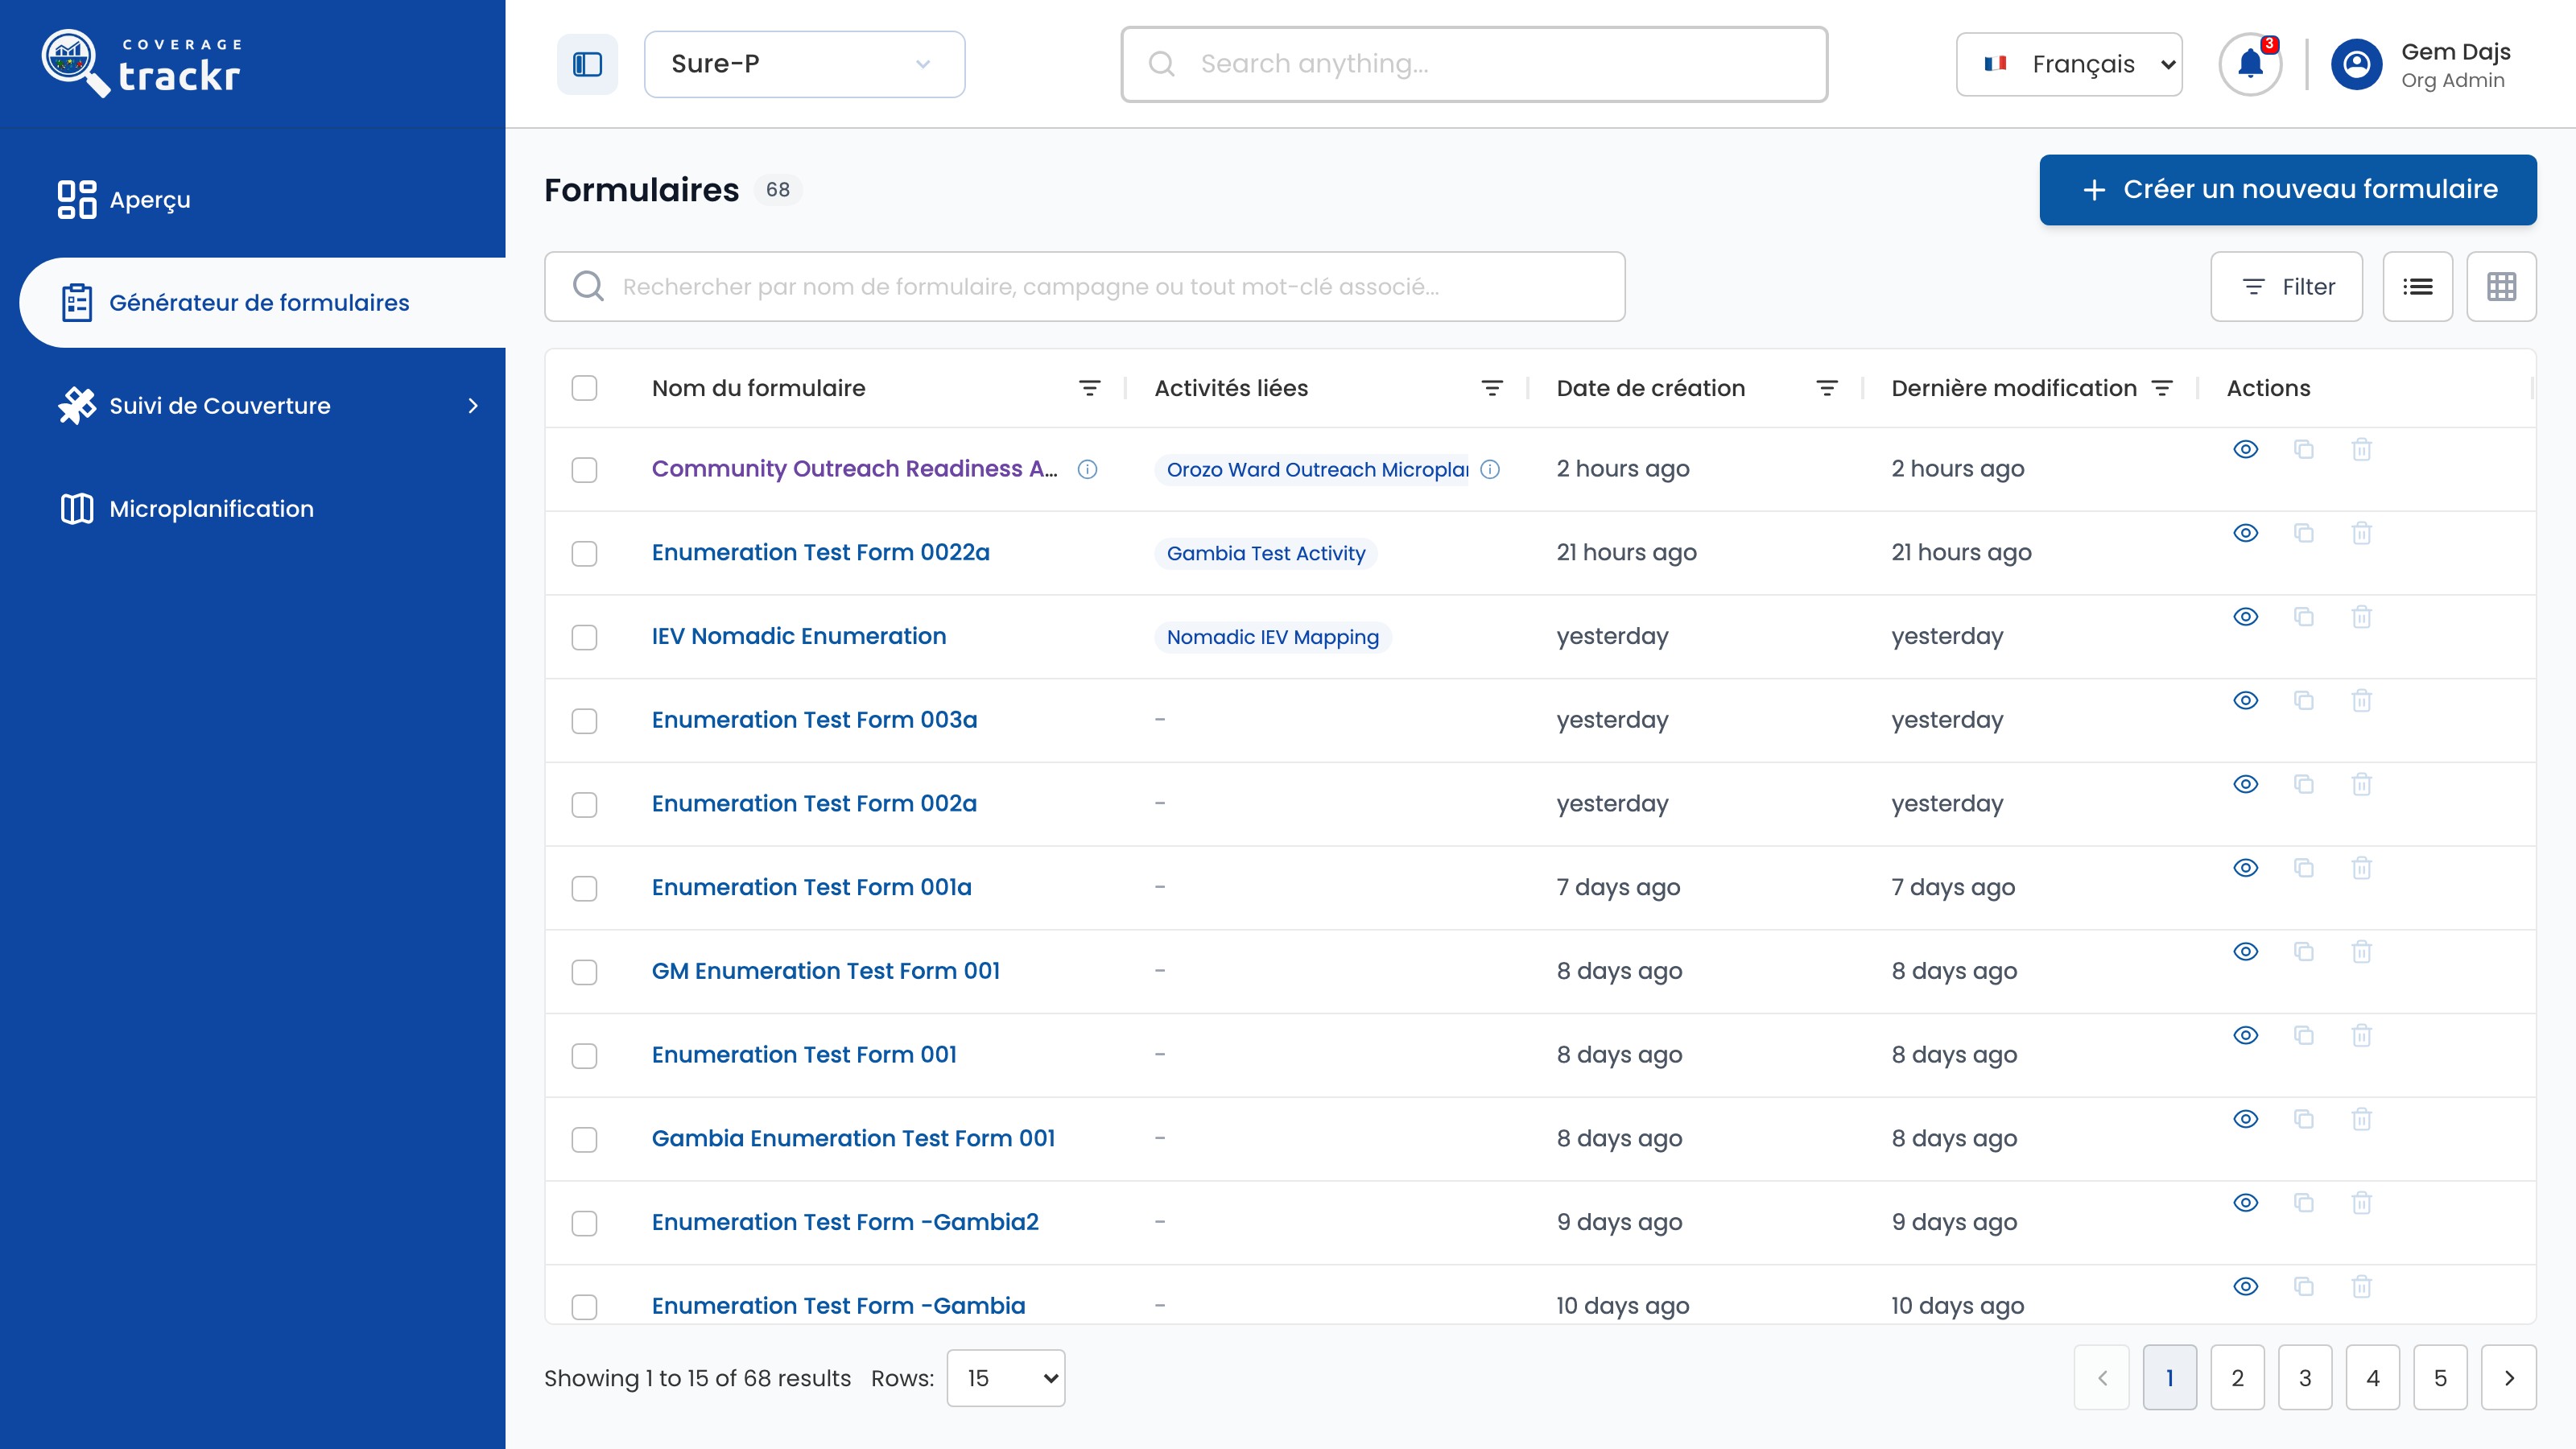Screen dimensions: 2576x1449
Task: View Enumeration Test Form 0022a
Action: coord(2246,533)
